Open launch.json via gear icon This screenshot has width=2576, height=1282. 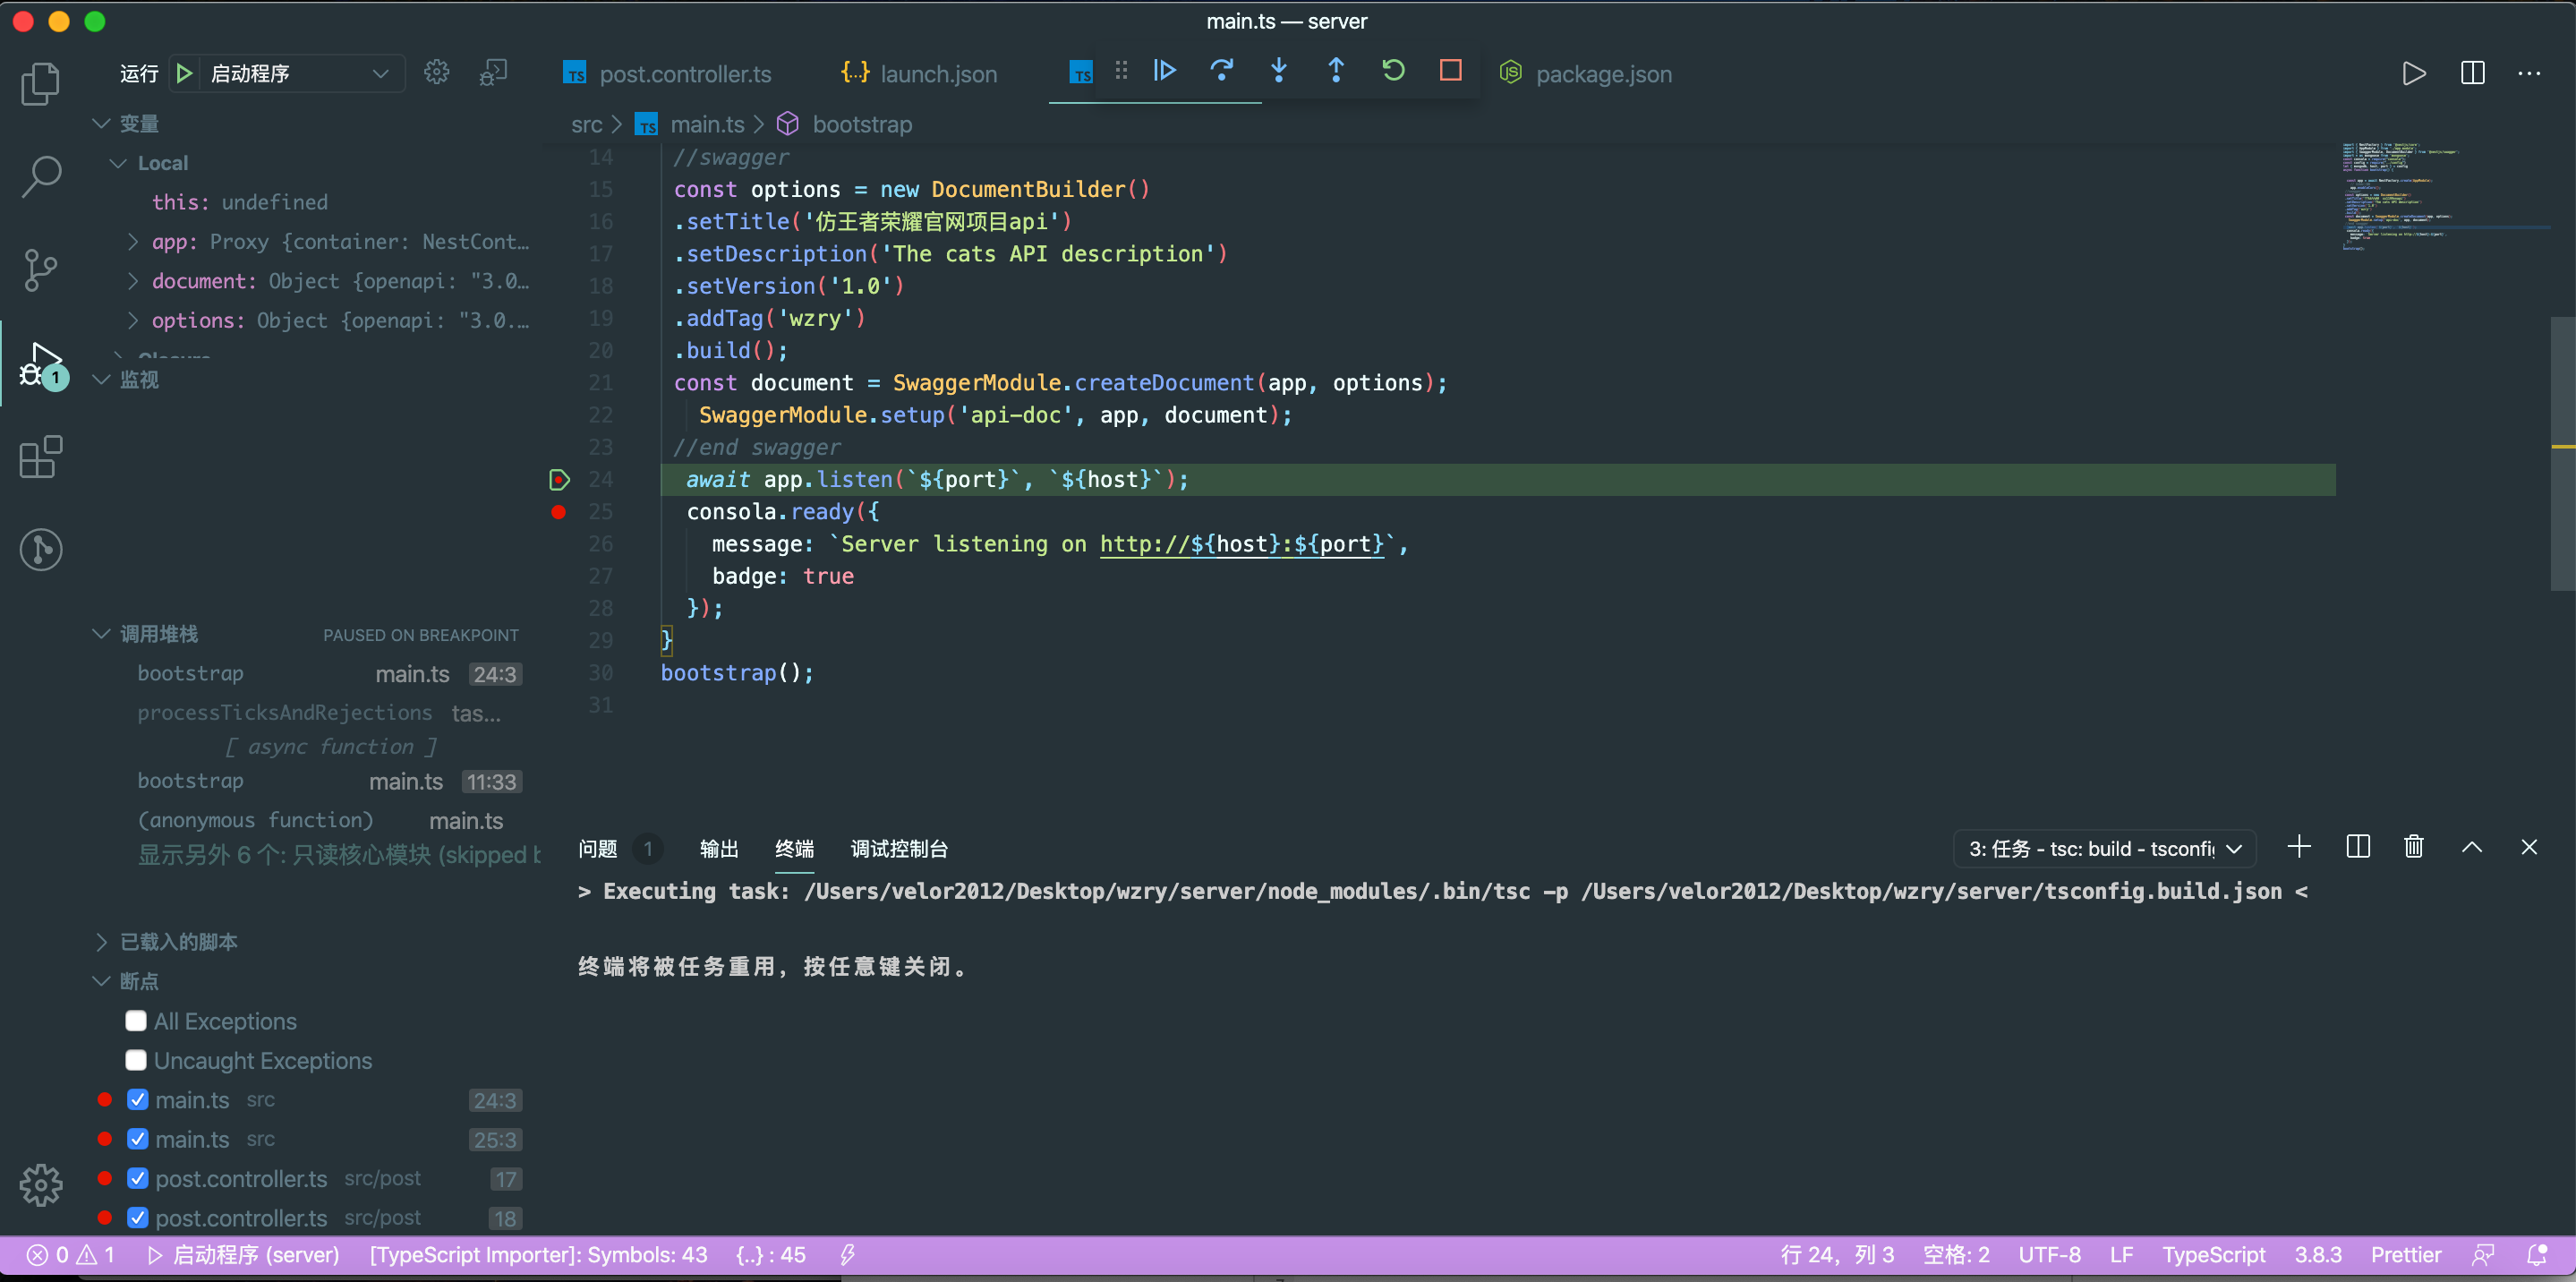click(436, 73)
